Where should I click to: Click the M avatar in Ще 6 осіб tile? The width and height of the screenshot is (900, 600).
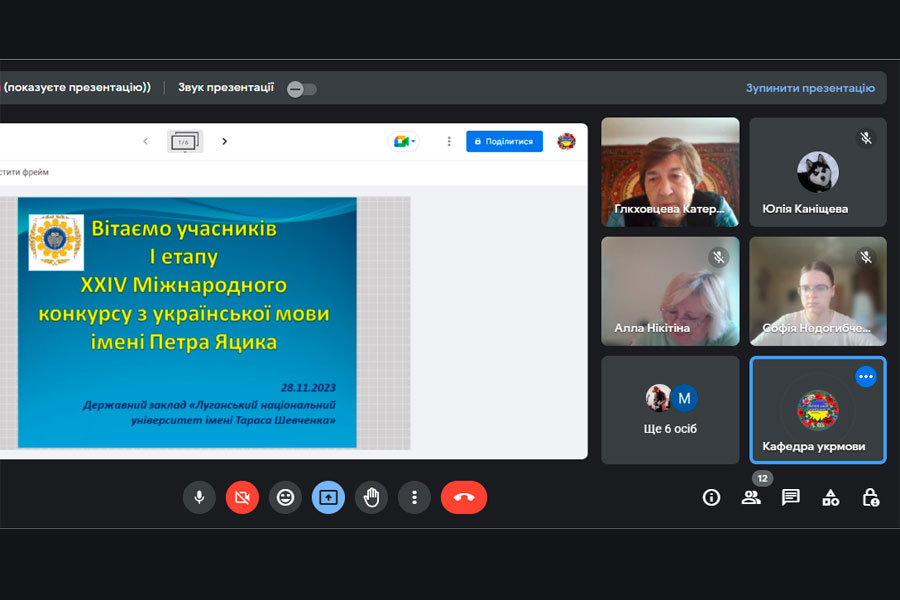pos(684,398)
